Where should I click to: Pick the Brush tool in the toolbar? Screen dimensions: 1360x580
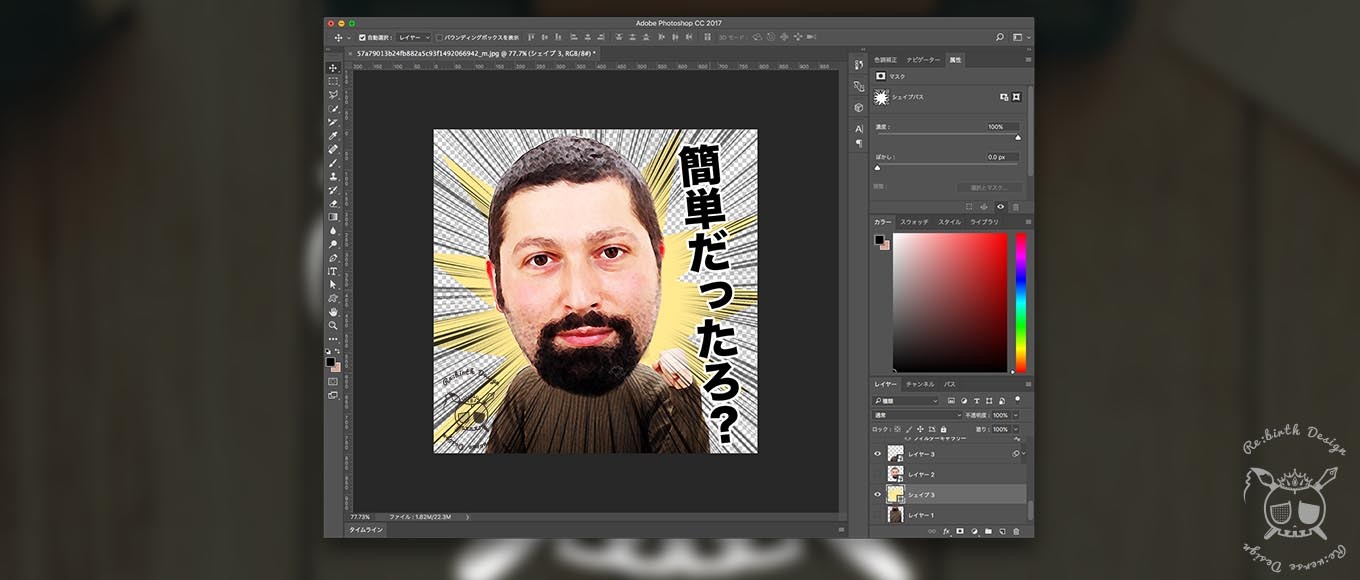tap(333, 163)
